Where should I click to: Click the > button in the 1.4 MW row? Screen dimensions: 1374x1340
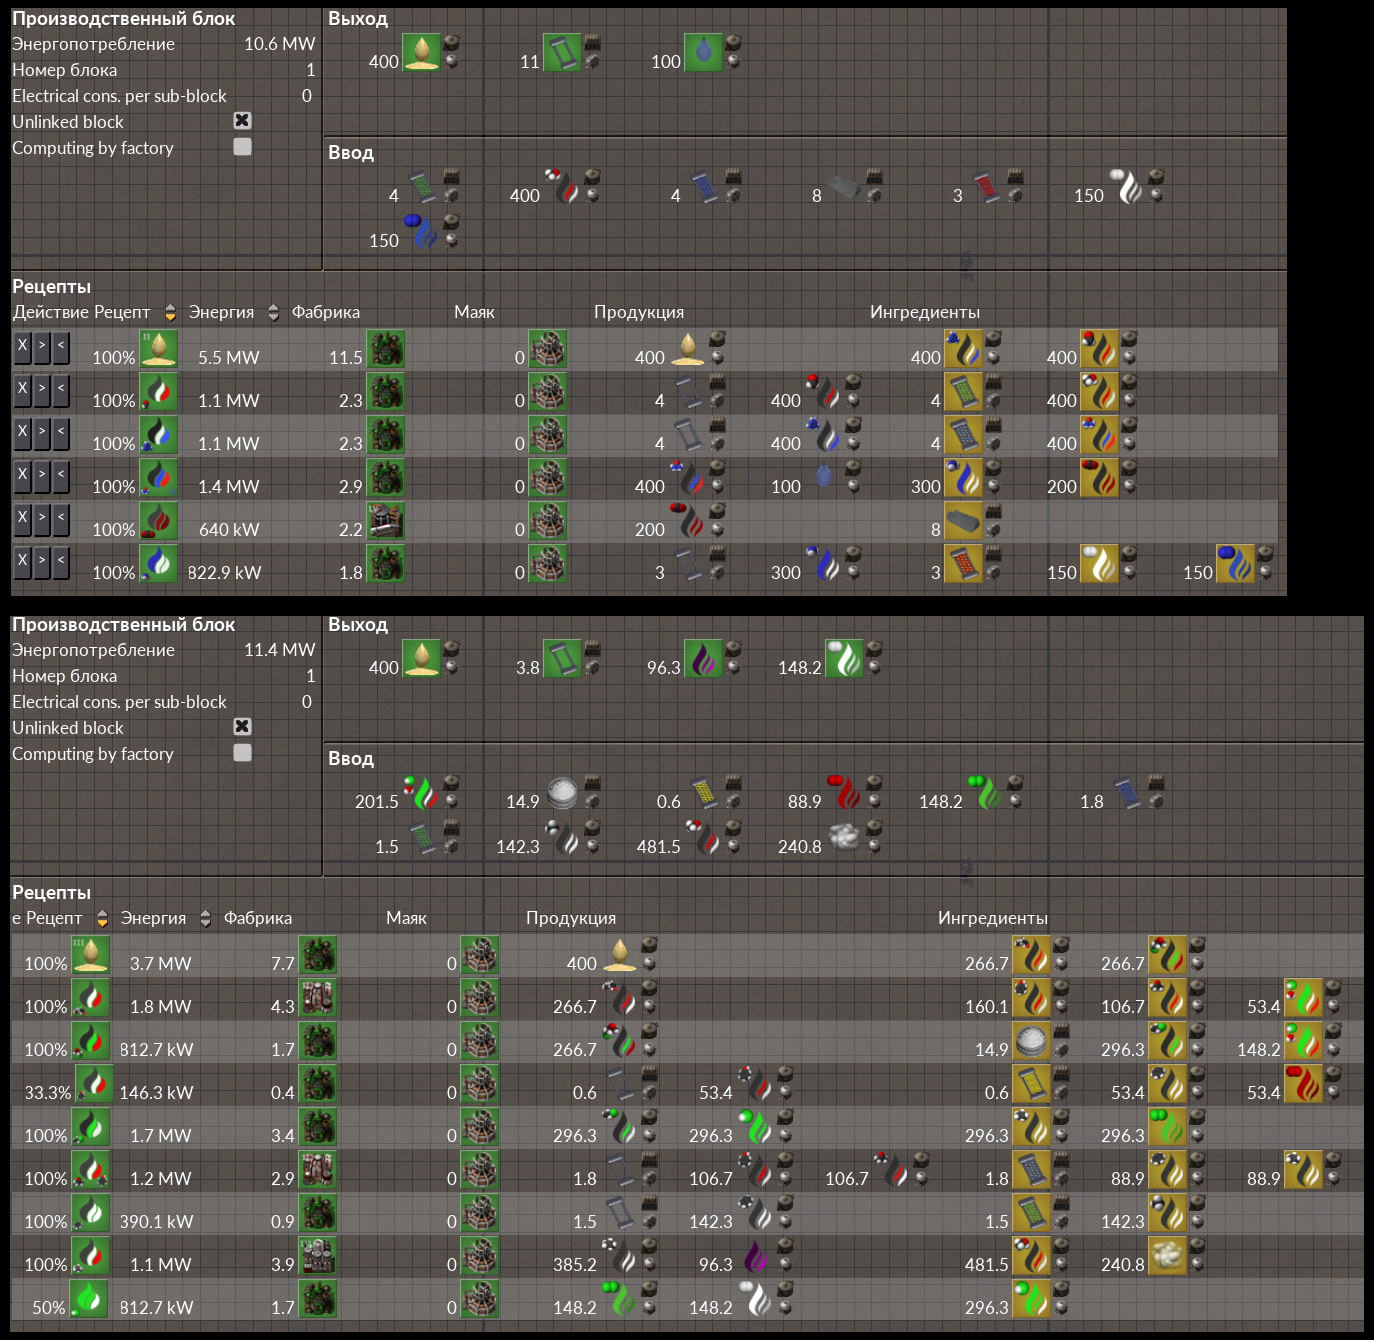[x=42, y=477]
